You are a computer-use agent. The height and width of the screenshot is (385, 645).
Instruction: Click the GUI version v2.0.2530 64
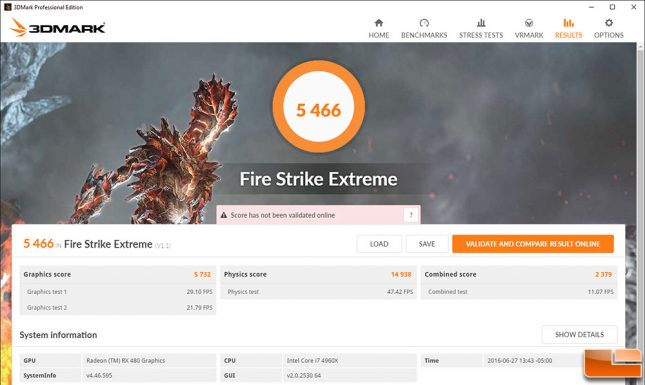tap(304, 375)
